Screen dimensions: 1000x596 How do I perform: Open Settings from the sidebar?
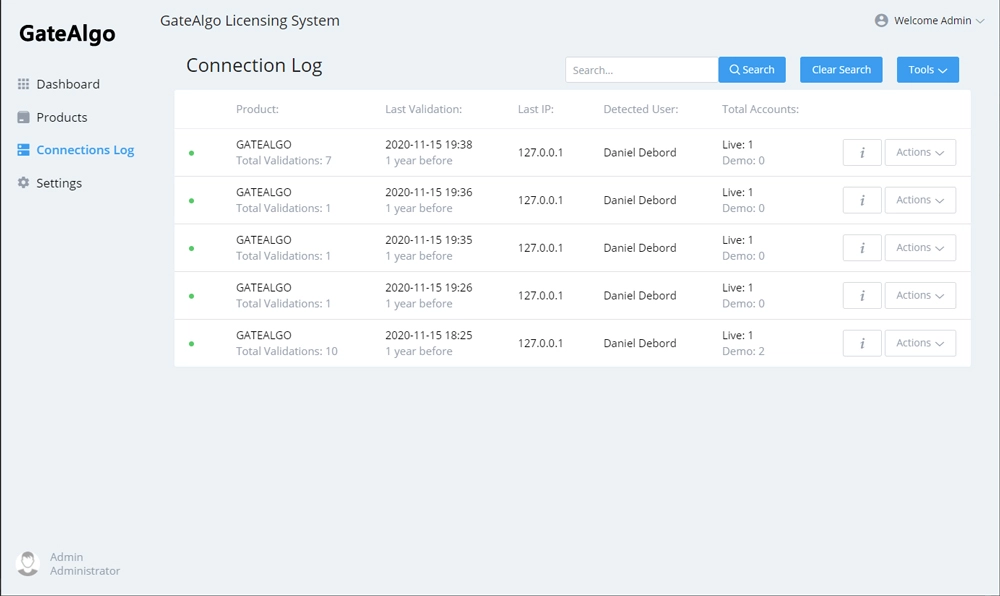click(50, 183)
